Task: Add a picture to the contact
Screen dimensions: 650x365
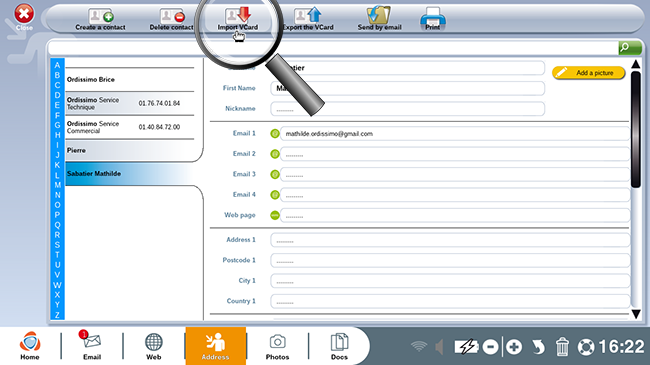Action: (588, 73)
